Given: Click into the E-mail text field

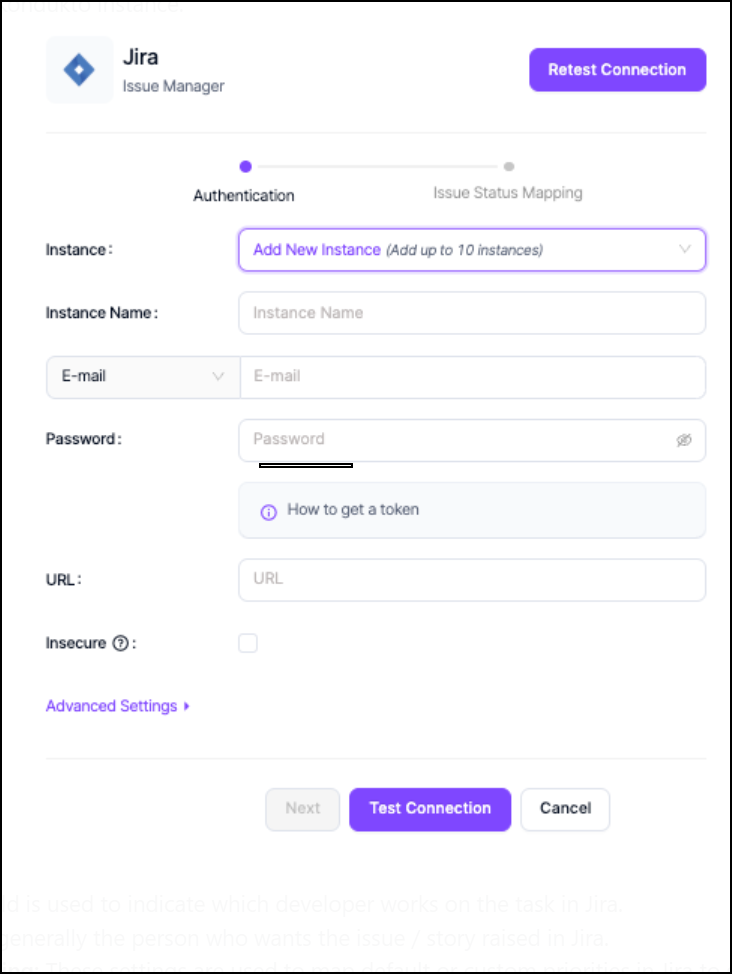Looking at the screenshot, I should coord(472,377).
